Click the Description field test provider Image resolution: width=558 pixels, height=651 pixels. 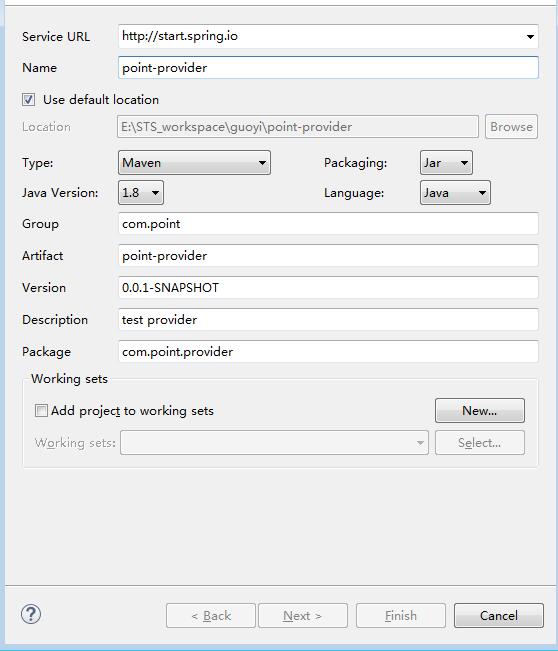[x=328, y=320]
